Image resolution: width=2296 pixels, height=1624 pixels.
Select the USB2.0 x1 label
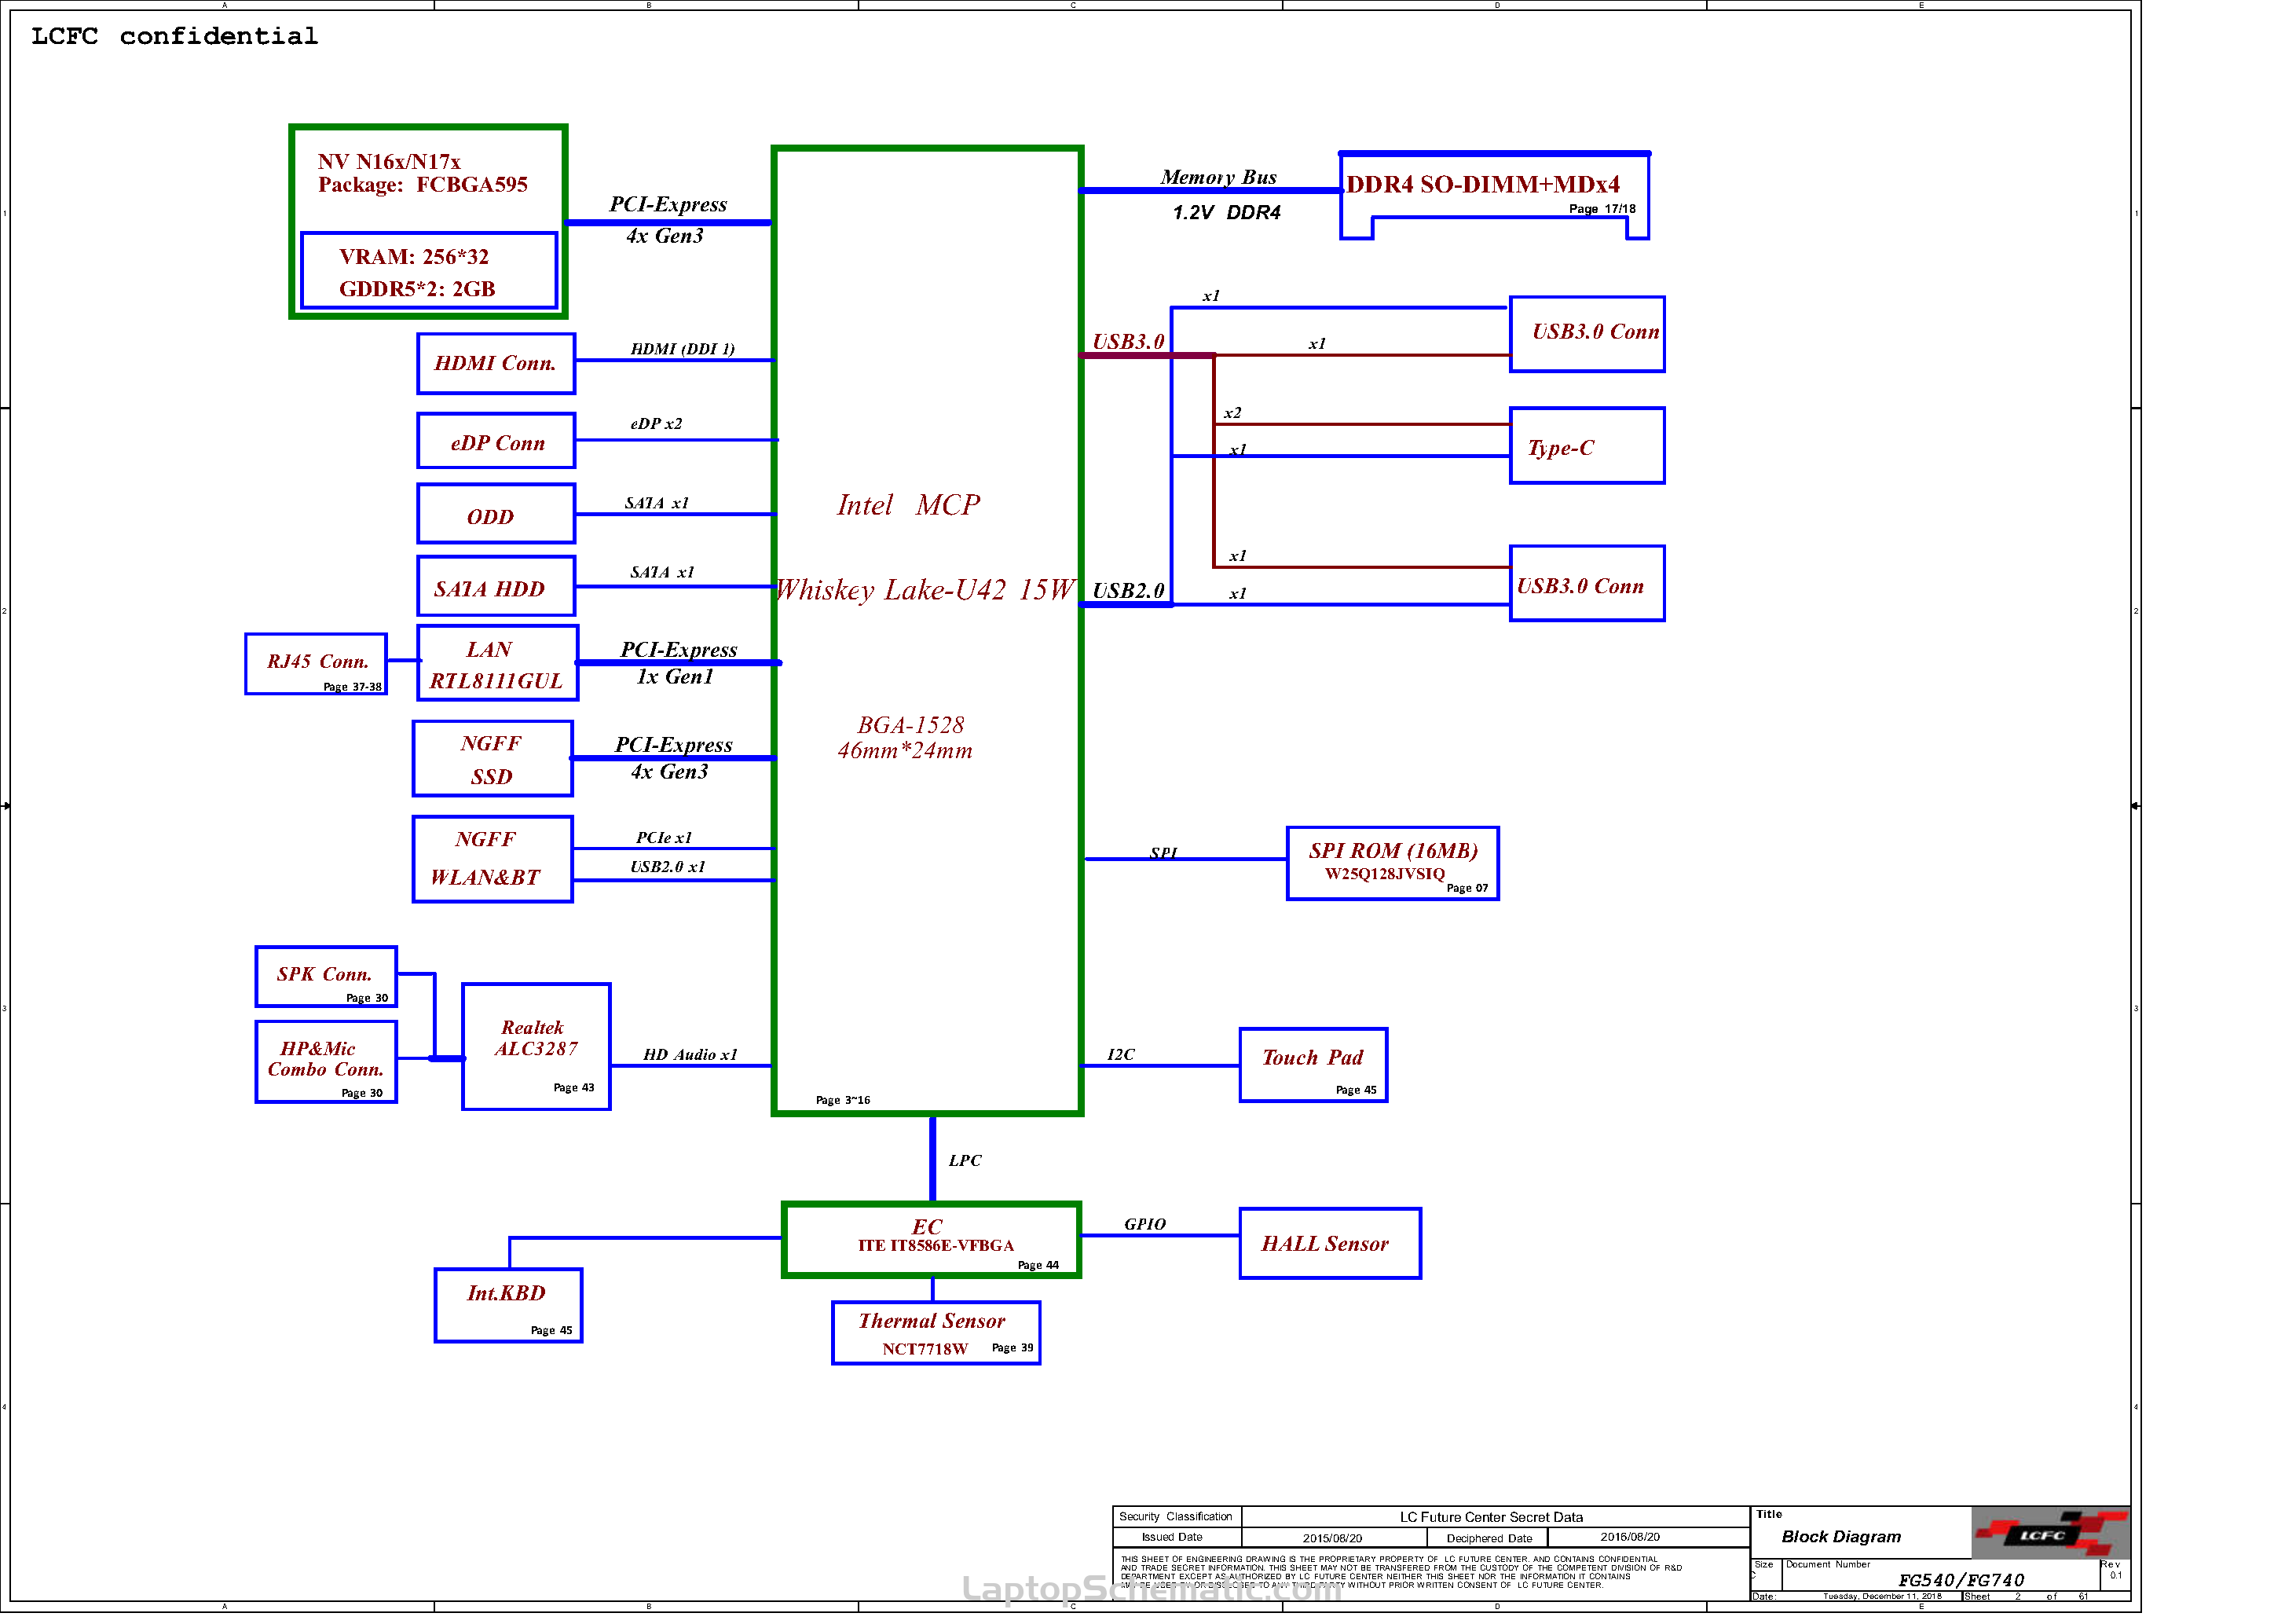[668, 867]
